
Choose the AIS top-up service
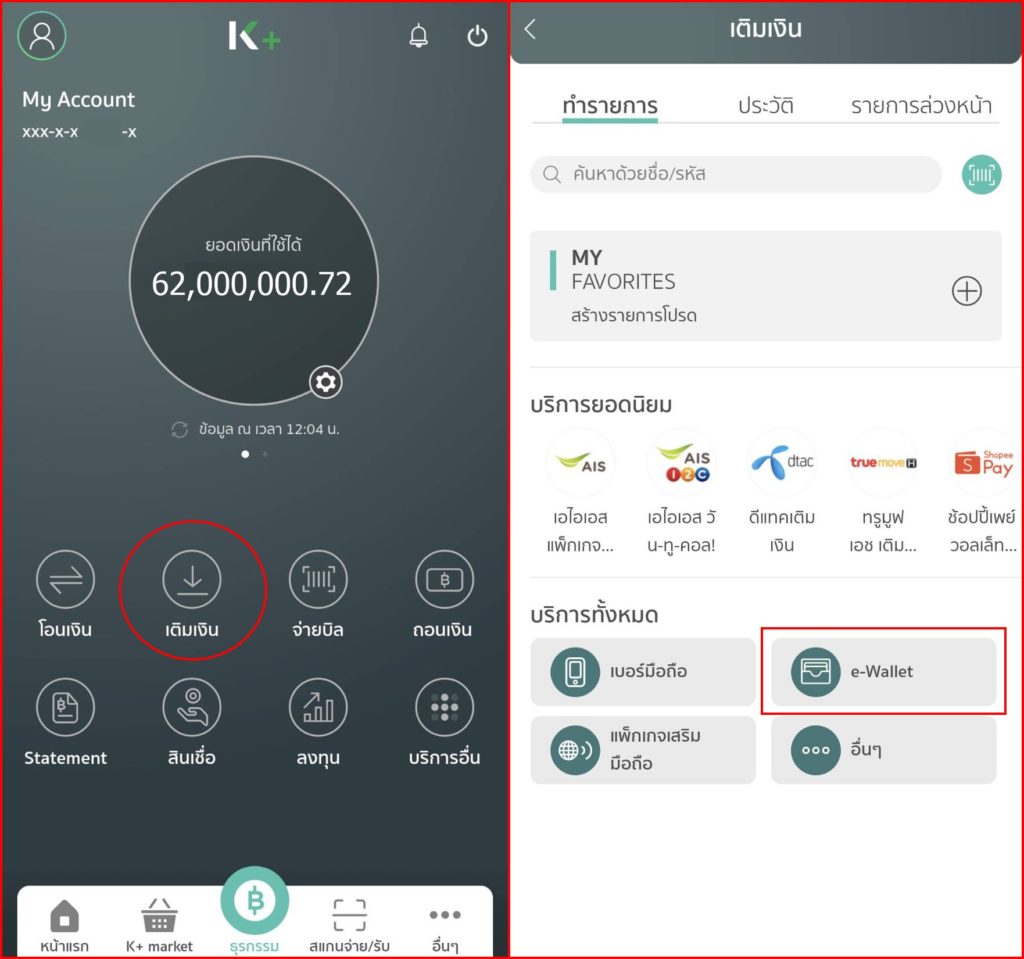pos(580,463)
